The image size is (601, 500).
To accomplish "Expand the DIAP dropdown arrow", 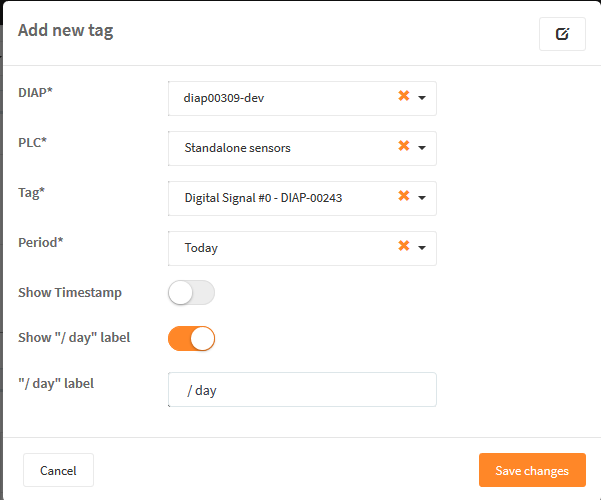I will click(422, 98).
